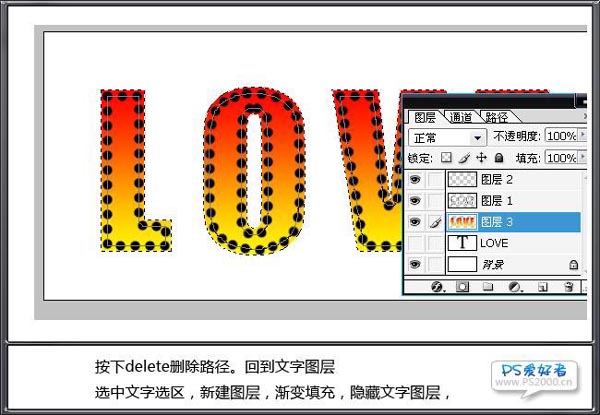Click the lock position move icon
This screenshot has height=415, width=600.
pos(481,158)
